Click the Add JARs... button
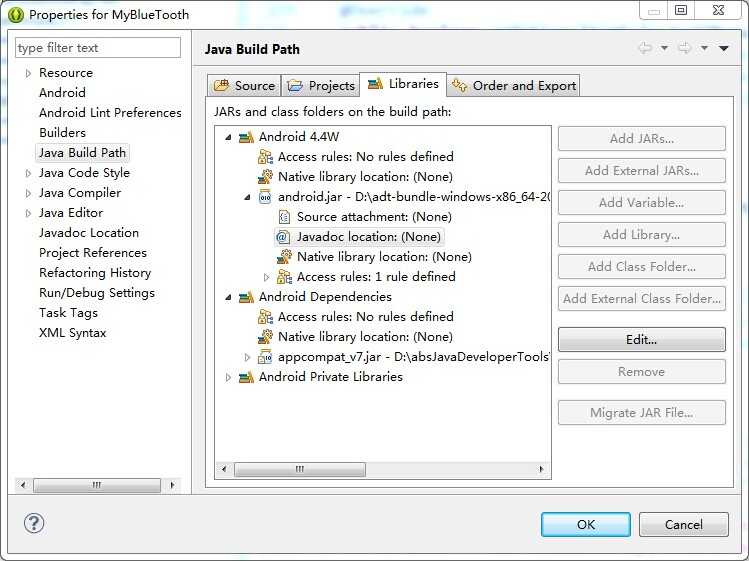Screen dimensions: 749x561 (642, 139)
